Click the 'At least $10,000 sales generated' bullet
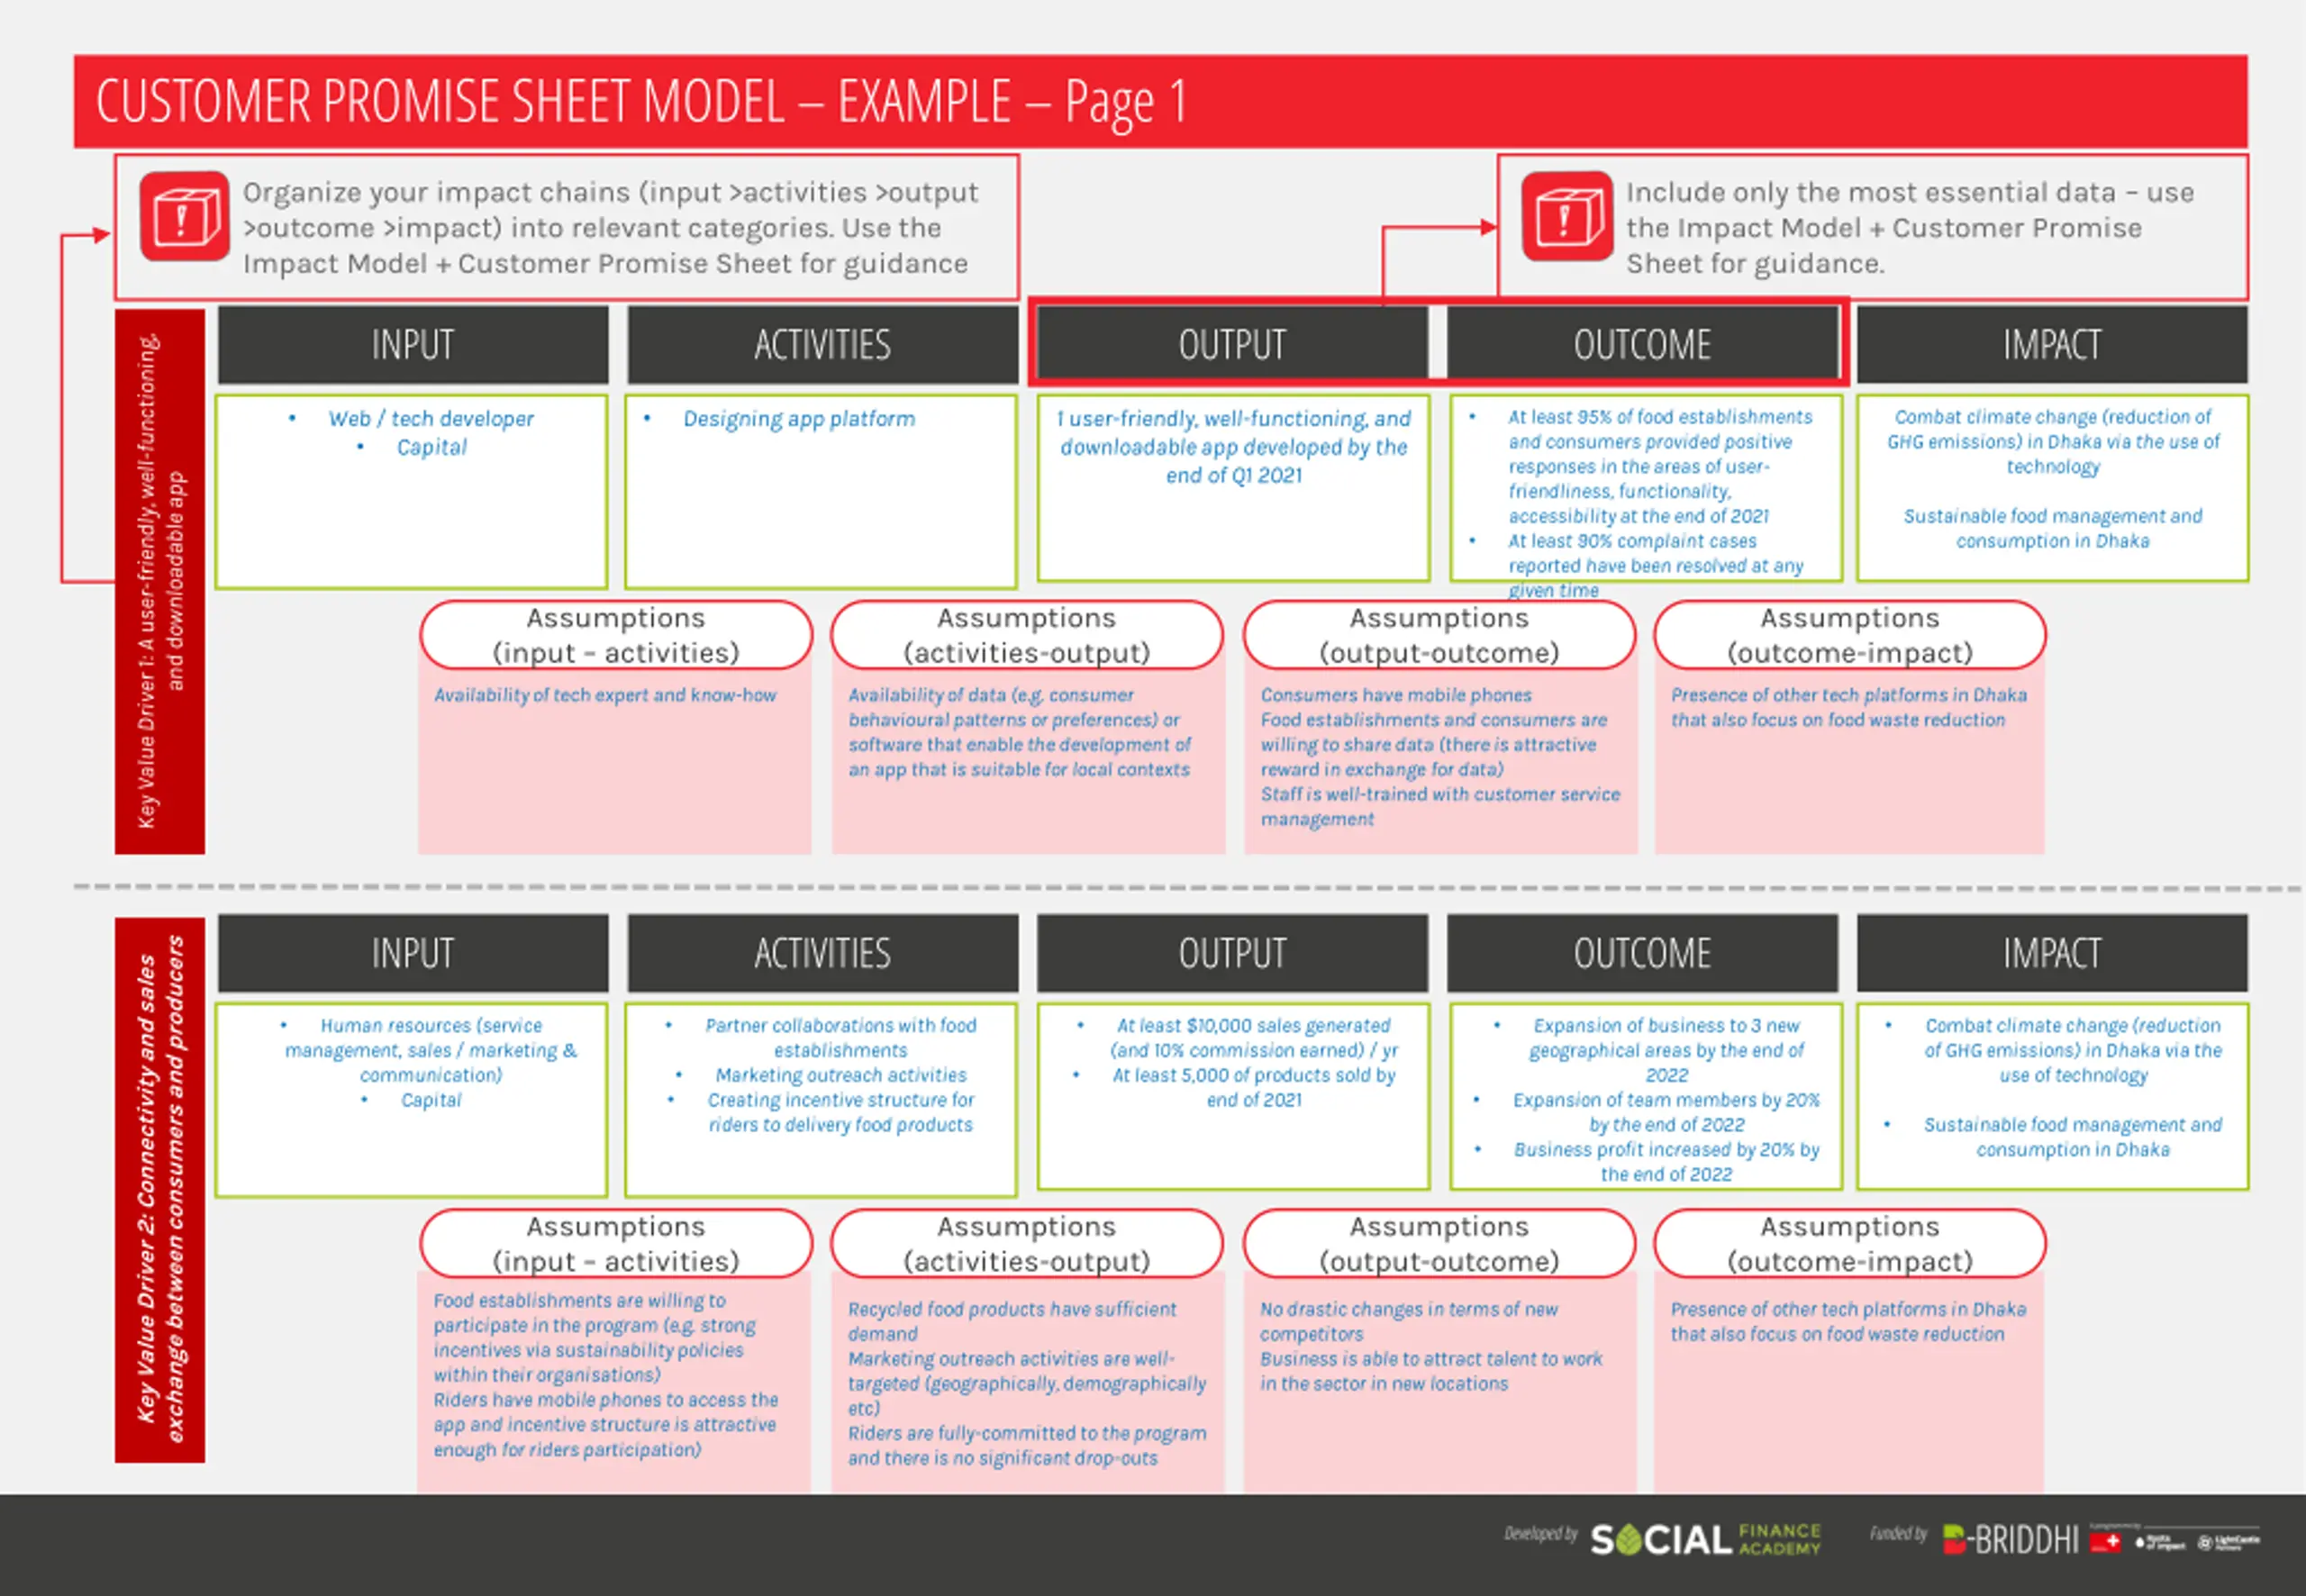 (1254, 1038)
